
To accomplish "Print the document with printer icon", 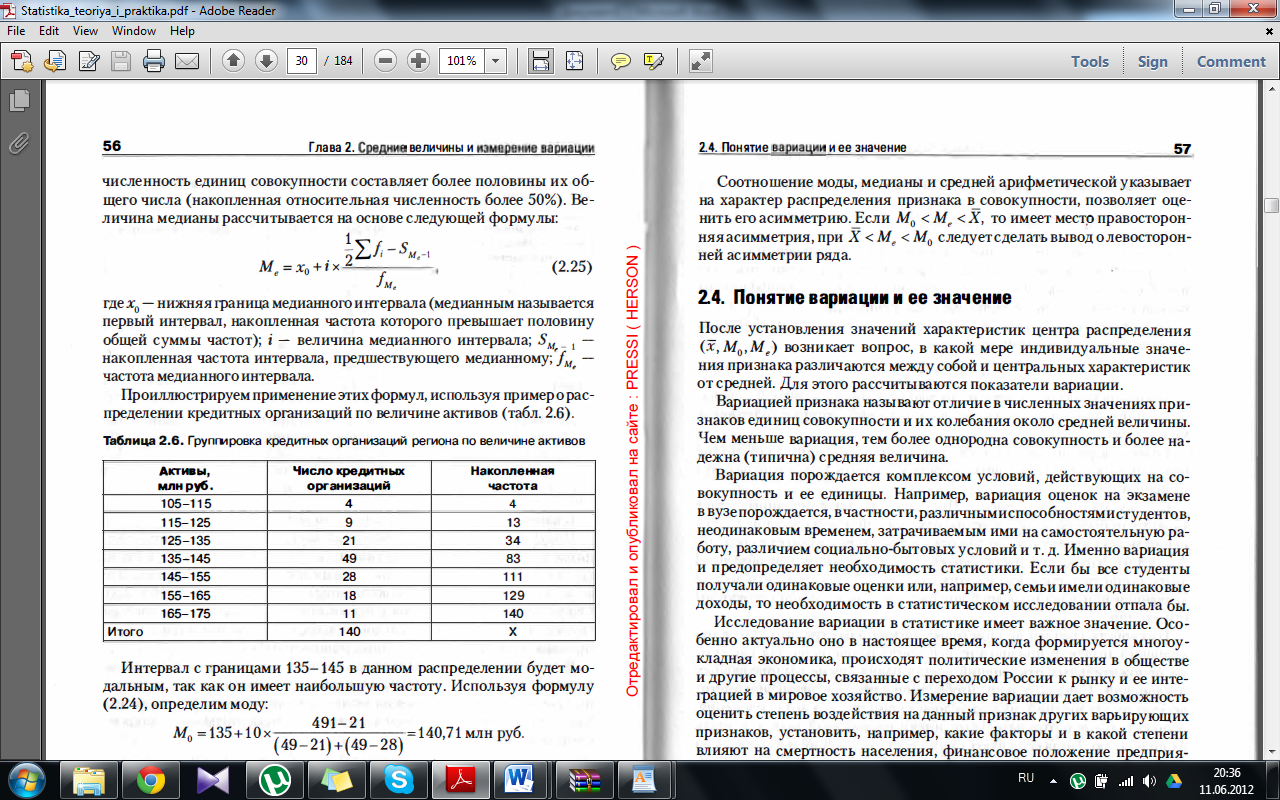I will pos(154,61).
